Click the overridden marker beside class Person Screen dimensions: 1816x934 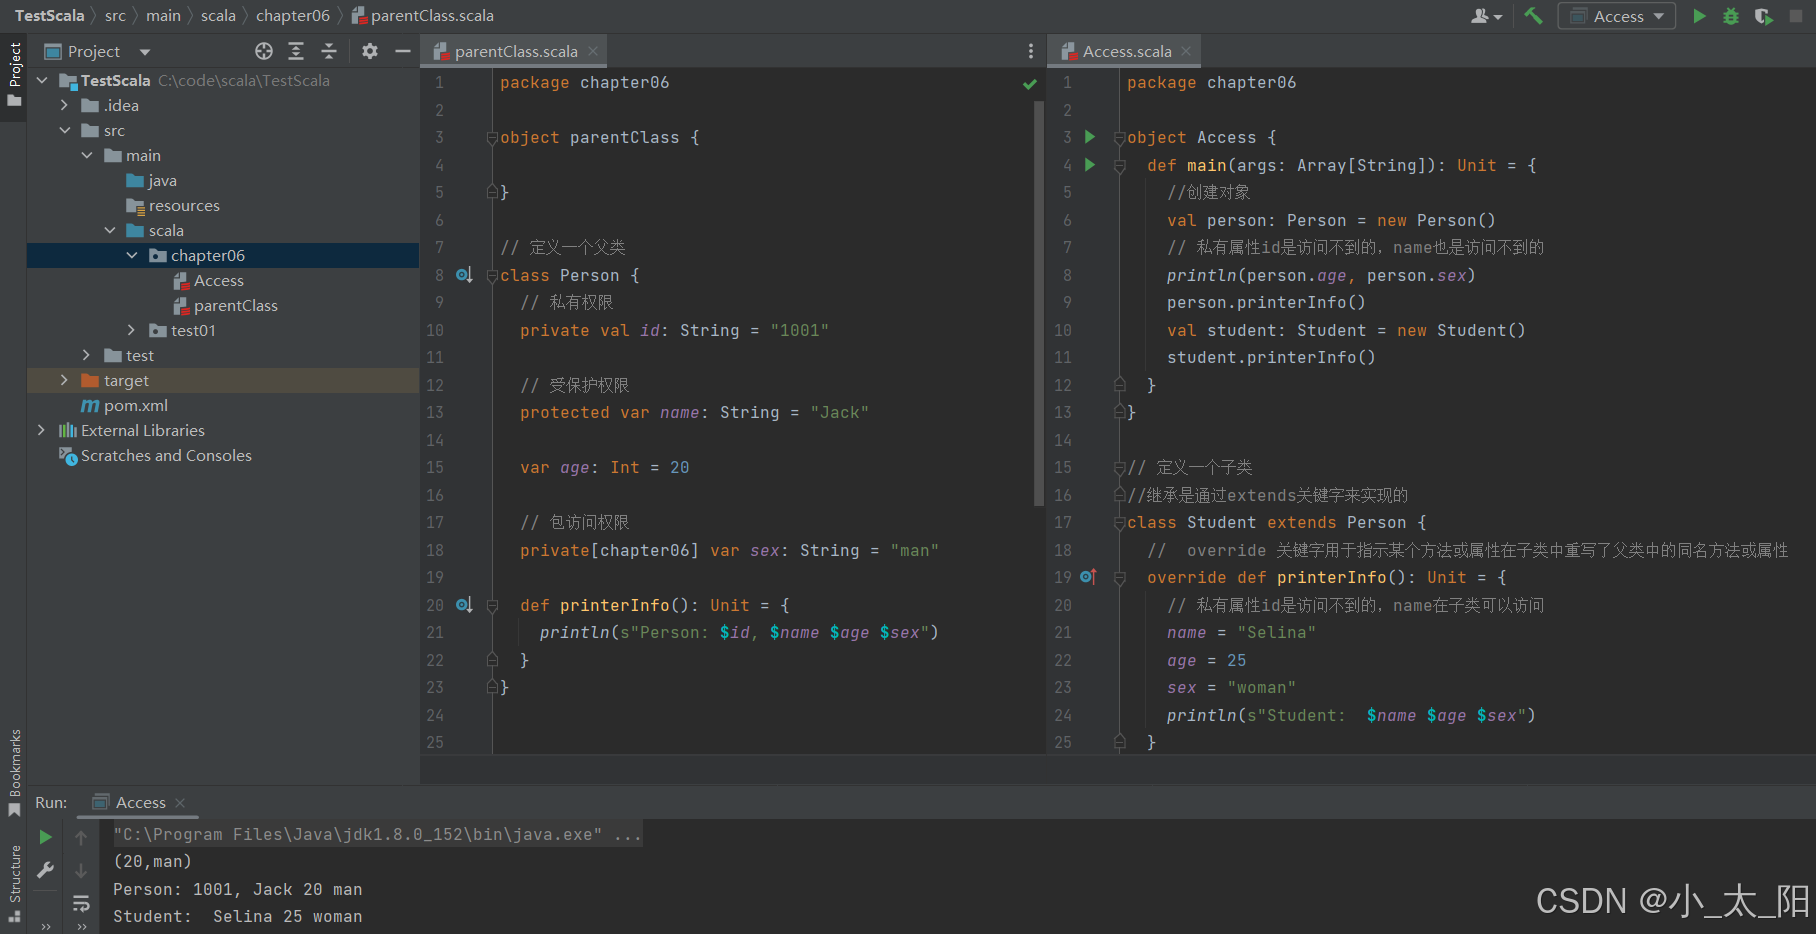point(464,275)
